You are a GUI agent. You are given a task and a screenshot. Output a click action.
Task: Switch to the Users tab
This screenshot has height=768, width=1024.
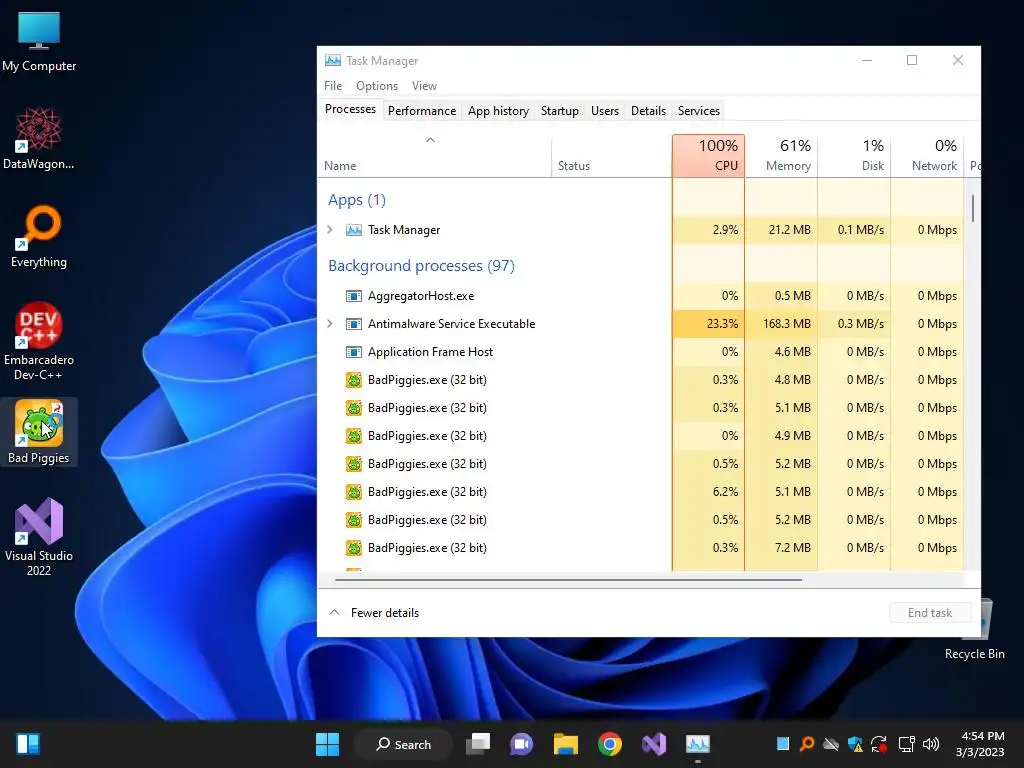click(605, 111)
